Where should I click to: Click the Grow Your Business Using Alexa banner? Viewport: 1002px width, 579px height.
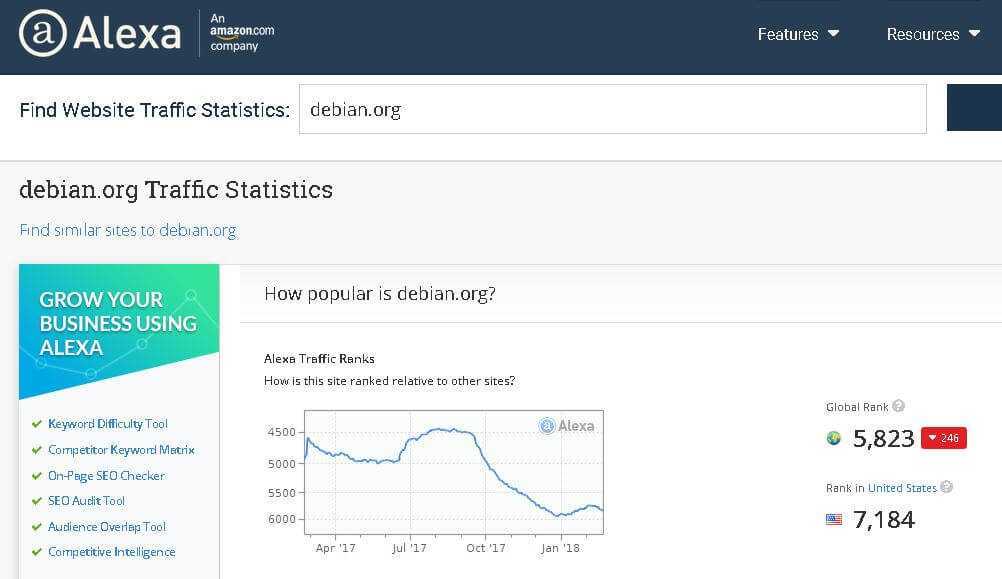[x=119, y=331]
